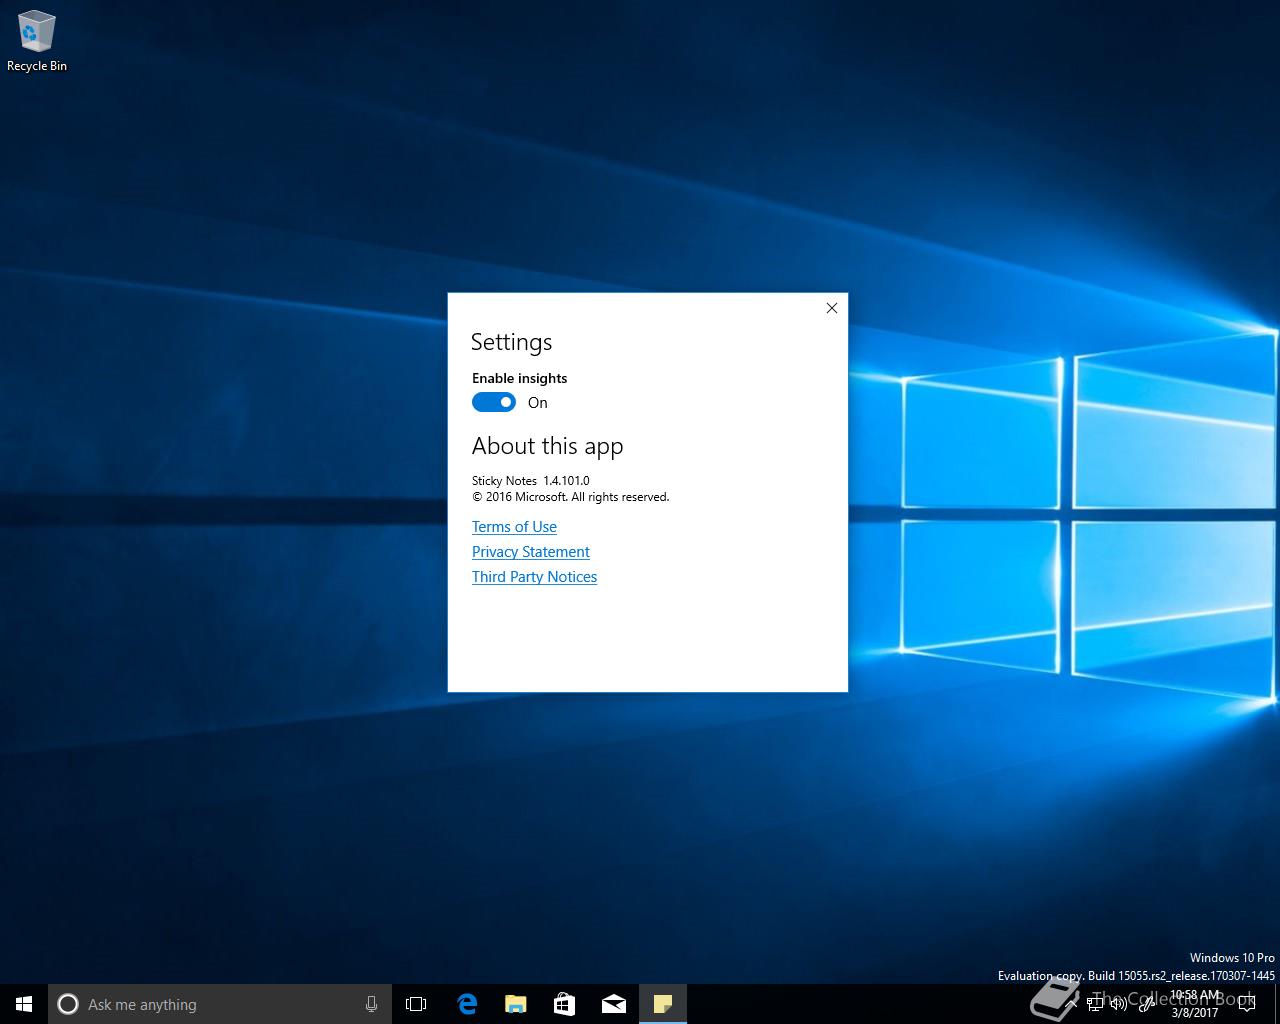Click the Sticky Notes 1.4.101.0 version text
Screen dimensions: 1280x1024
coord(531,481)
